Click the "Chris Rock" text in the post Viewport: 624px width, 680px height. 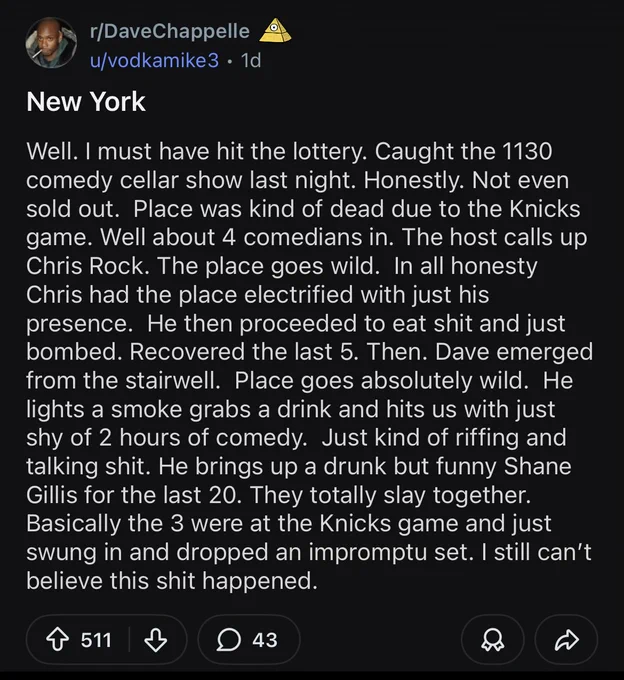(x=87, y=266)
